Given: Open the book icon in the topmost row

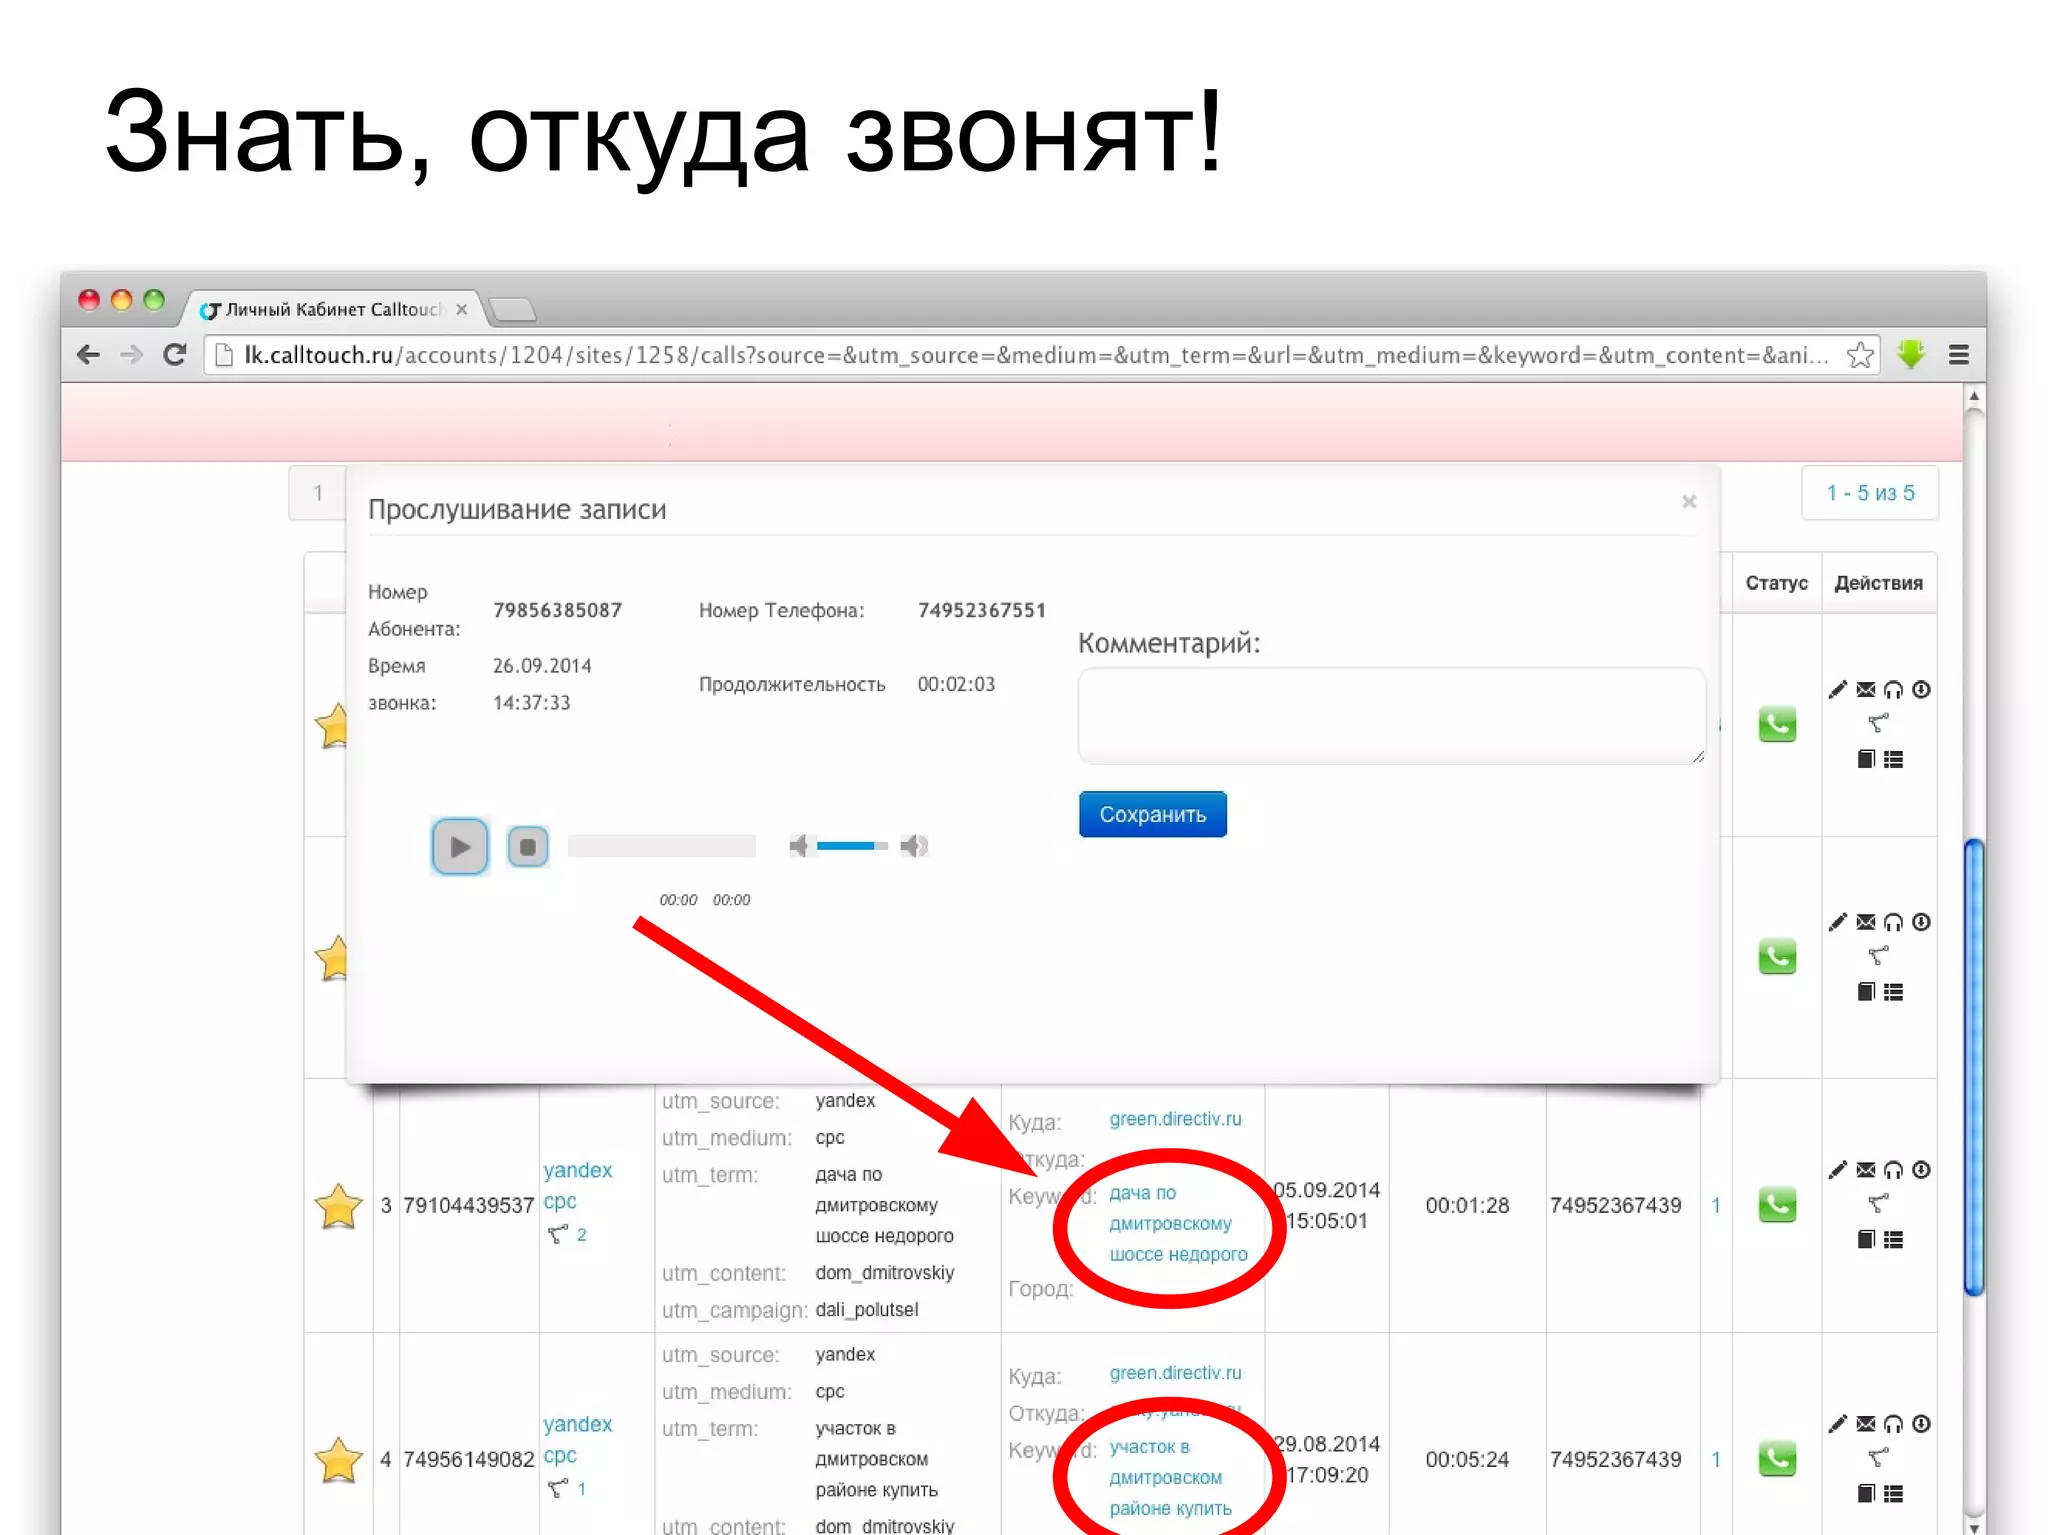Looking at the screenshot, I should pyautogui.click(x=1865, y=759).
